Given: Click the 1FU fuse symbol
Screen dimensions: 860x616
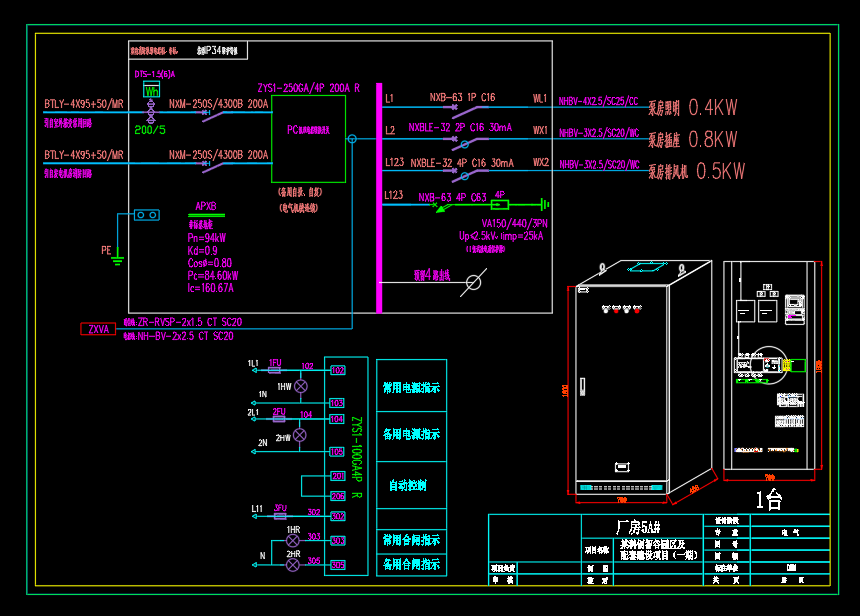Looking at the screenshot, I should 276,369.
